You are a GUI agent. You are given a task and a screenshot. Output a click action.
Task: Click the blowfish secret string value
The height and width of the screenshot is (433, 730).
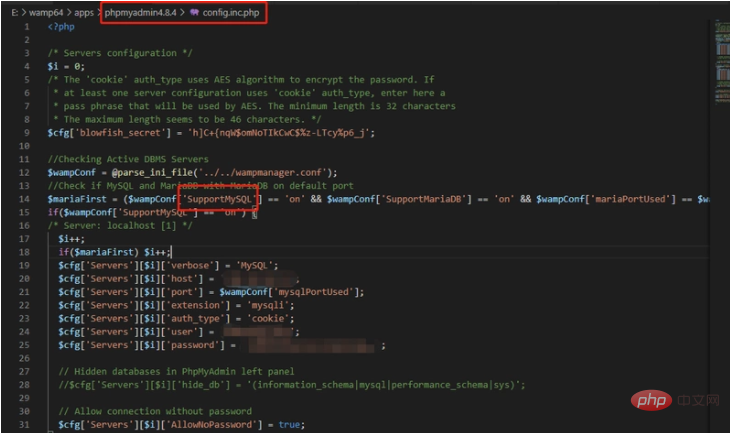pyautogui.click(x=279, y=133)
